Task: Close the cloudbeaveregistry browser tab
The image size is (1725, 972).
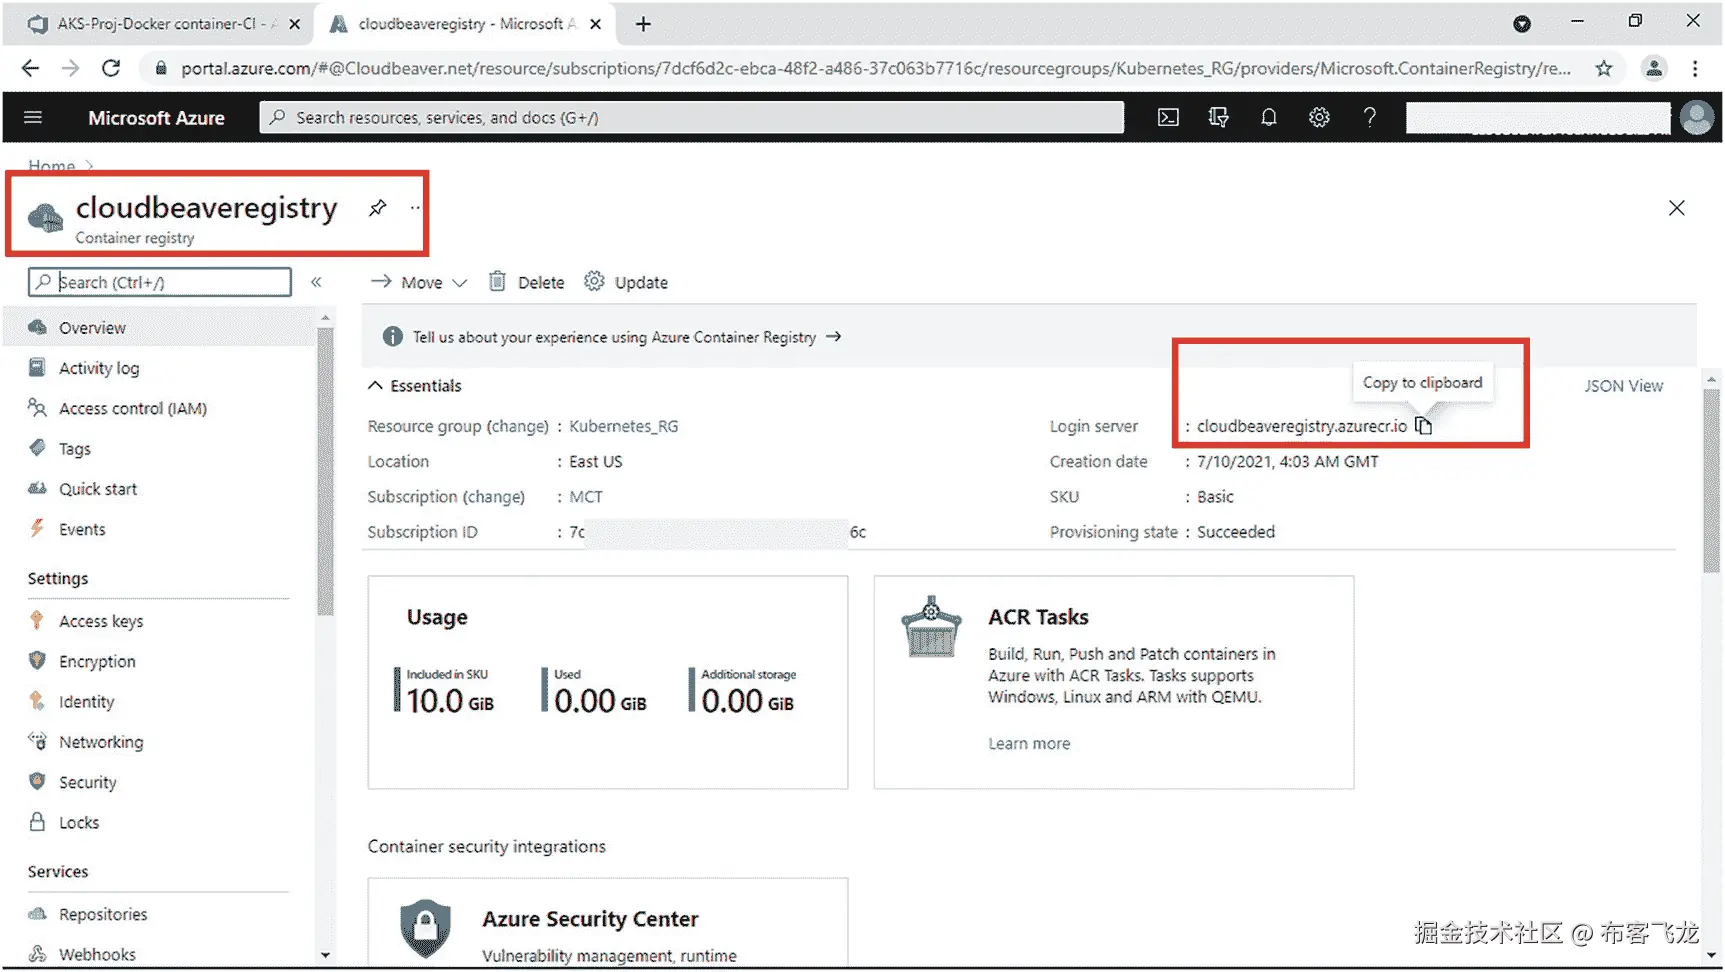Action: coord(595,24)
